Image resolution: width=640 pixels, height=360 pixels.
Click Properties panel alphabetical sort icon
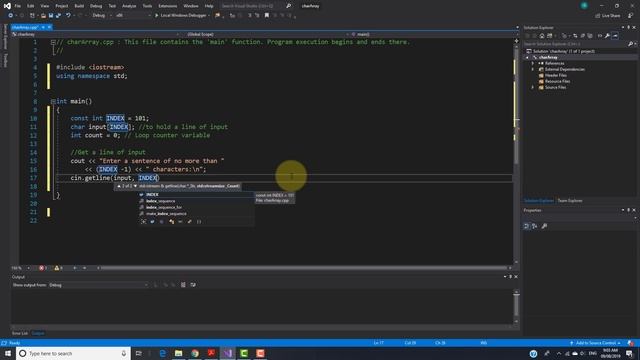pyautogui.click(x=534, y=226)
